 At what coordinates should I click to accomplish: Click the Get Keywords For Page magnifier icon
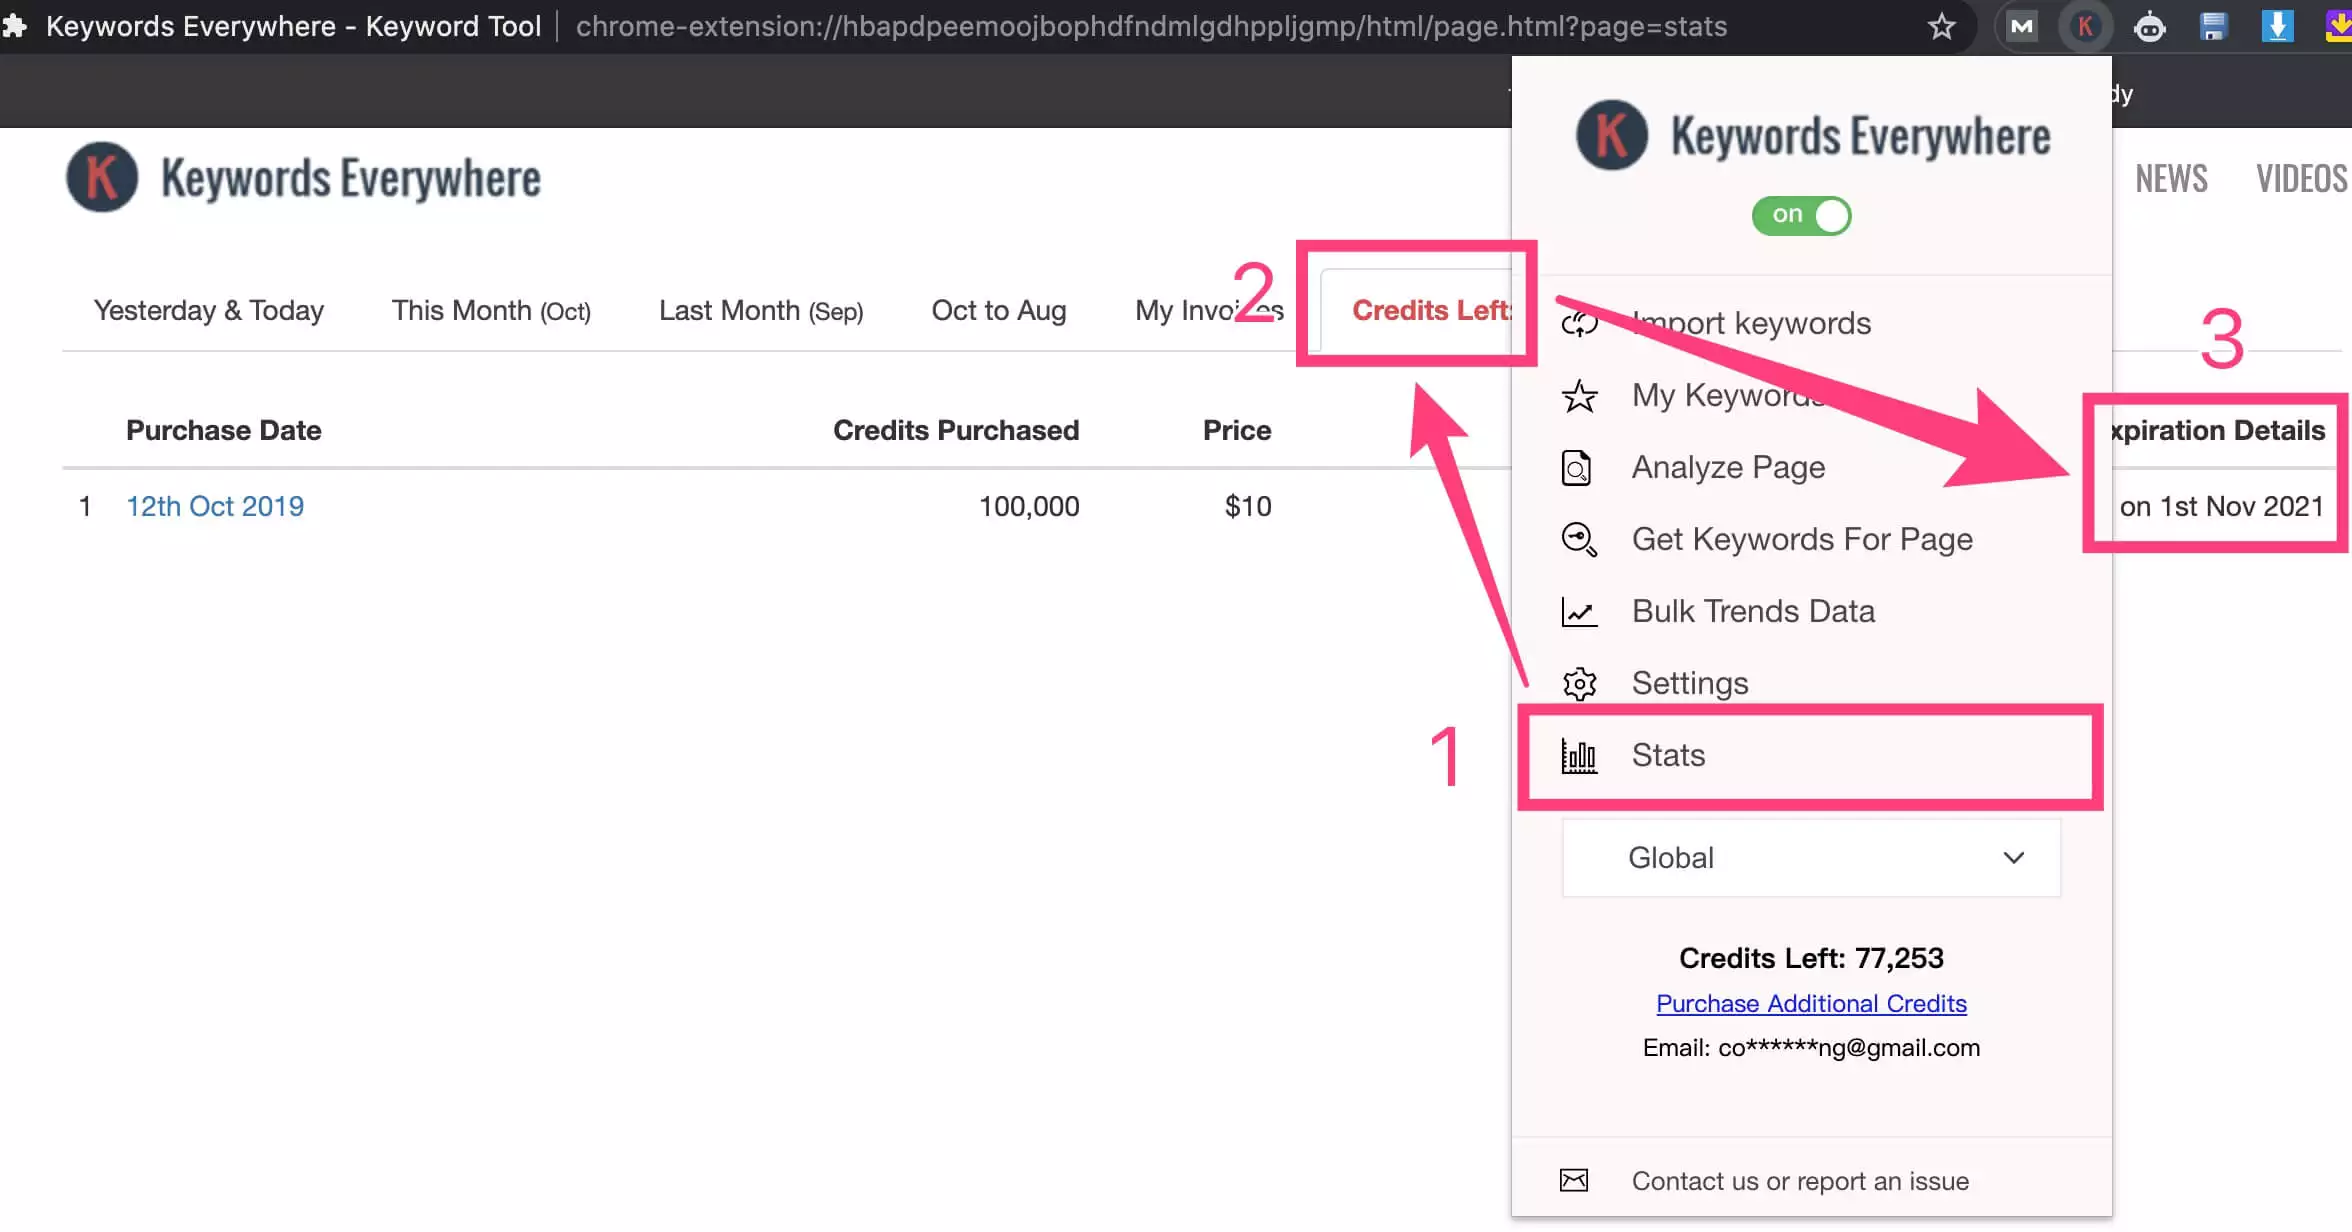[x=1579, y=540]
